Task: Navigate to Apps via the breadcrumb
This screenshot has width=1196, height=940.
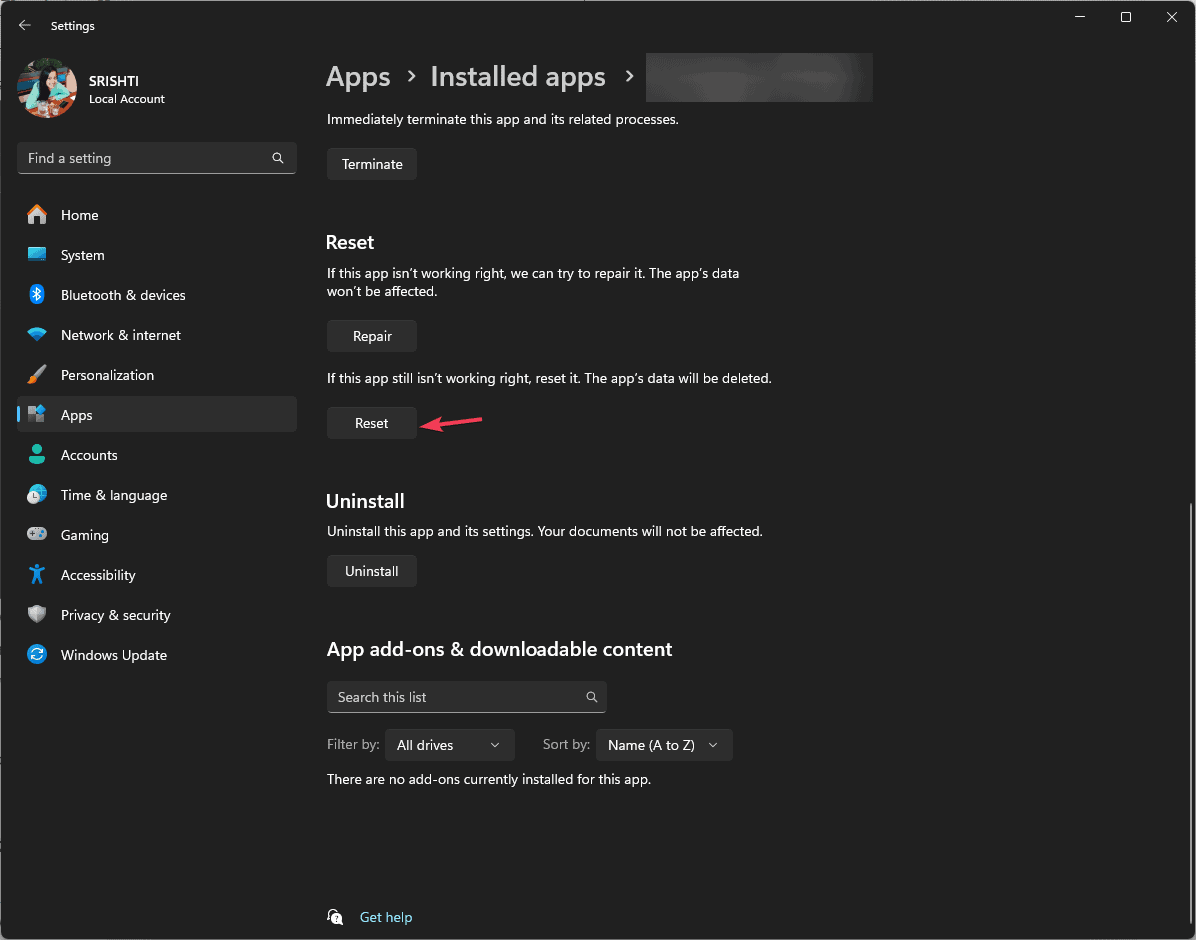Action: click(x=358, y=77)
